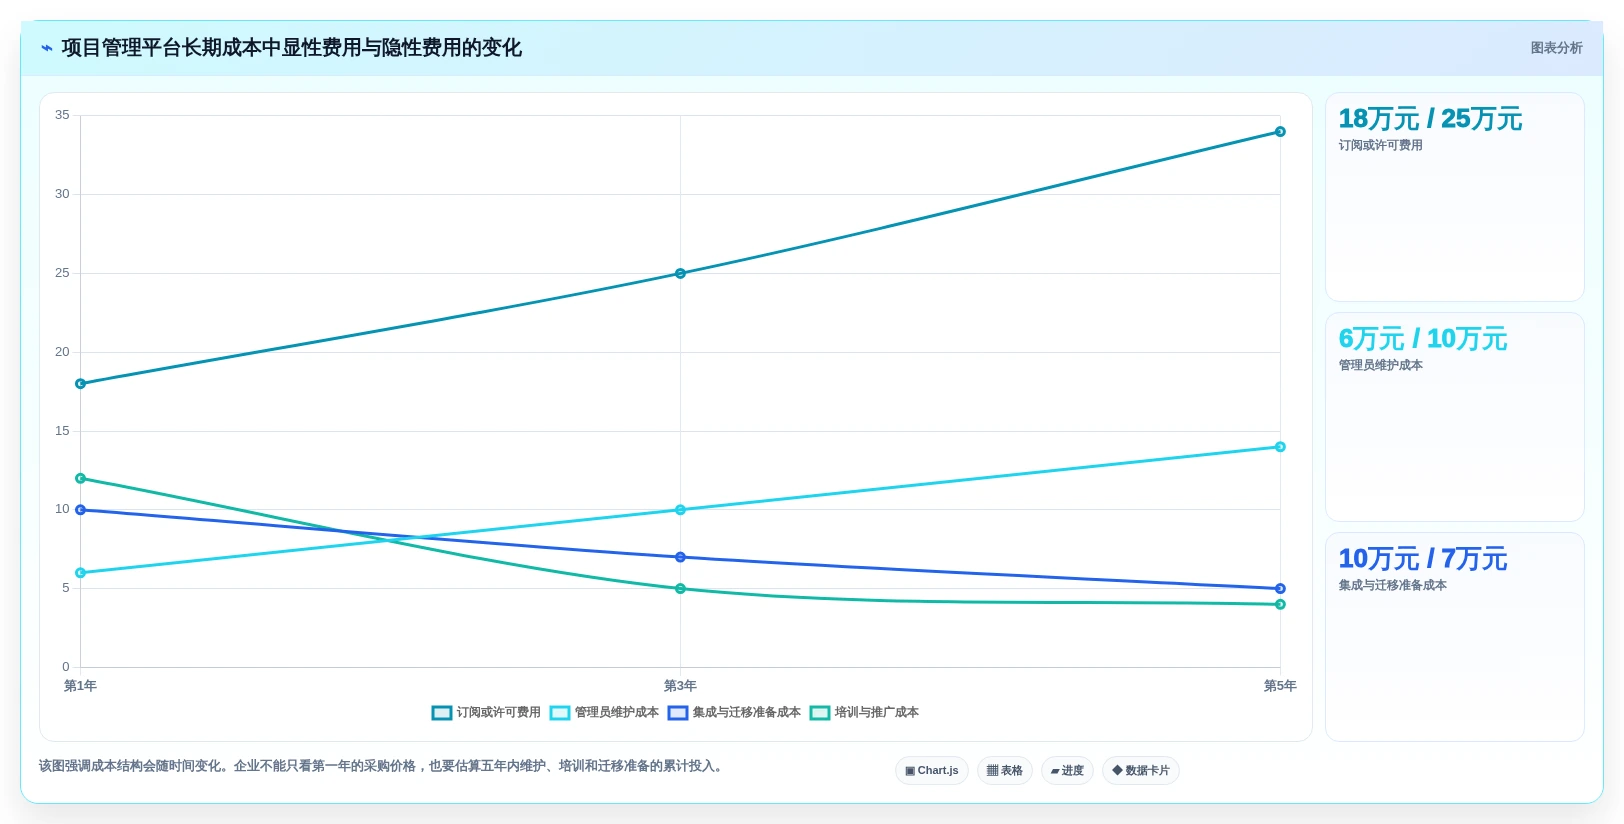Click 集成与迁移准备成本 data point at 第1年
1624x824 pixels.
pos(81,510)
